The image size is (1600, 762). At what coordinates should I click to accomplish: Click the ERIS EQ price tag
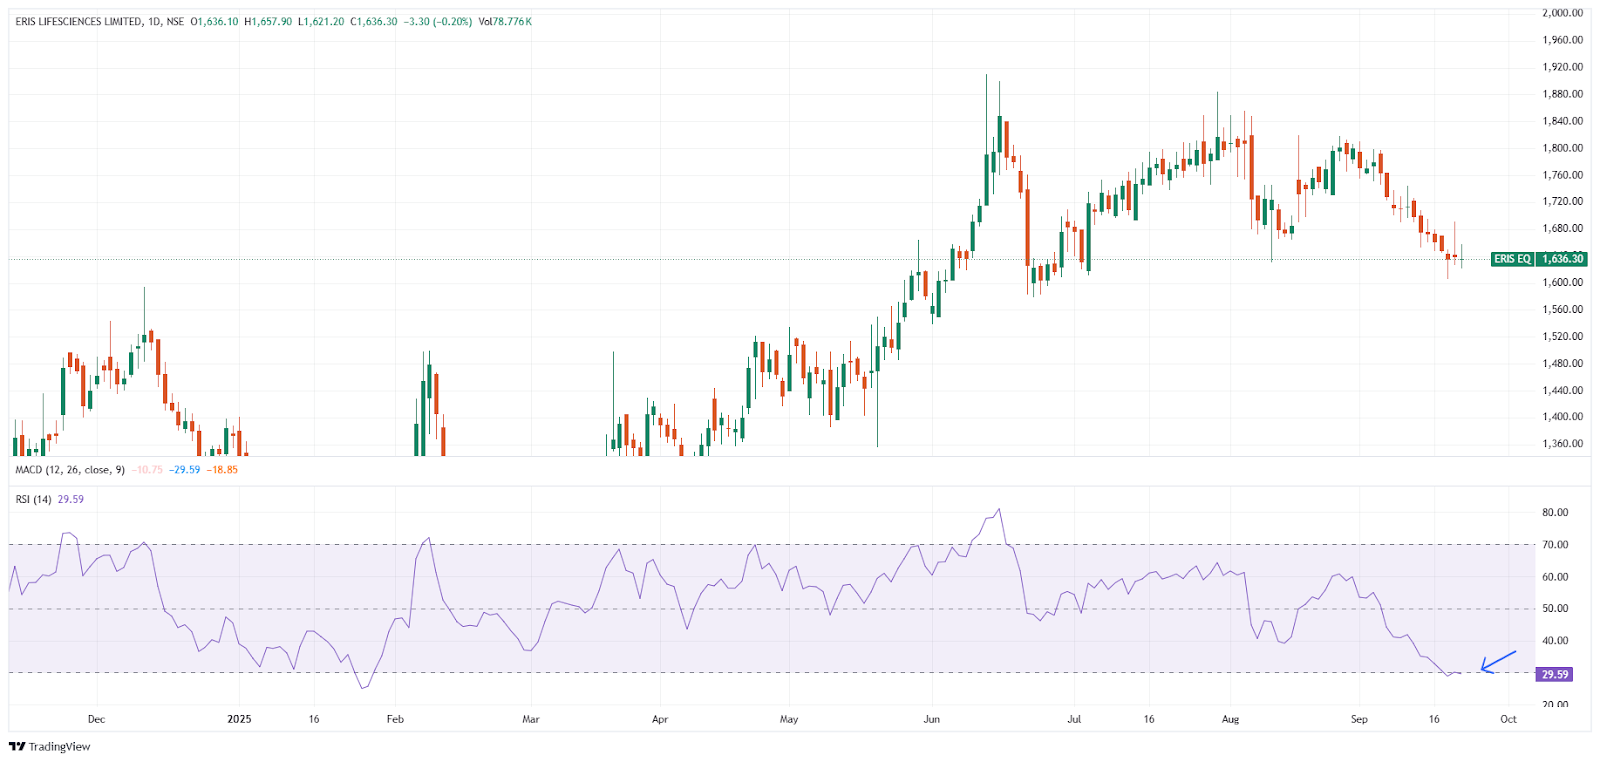(1512, 259)
